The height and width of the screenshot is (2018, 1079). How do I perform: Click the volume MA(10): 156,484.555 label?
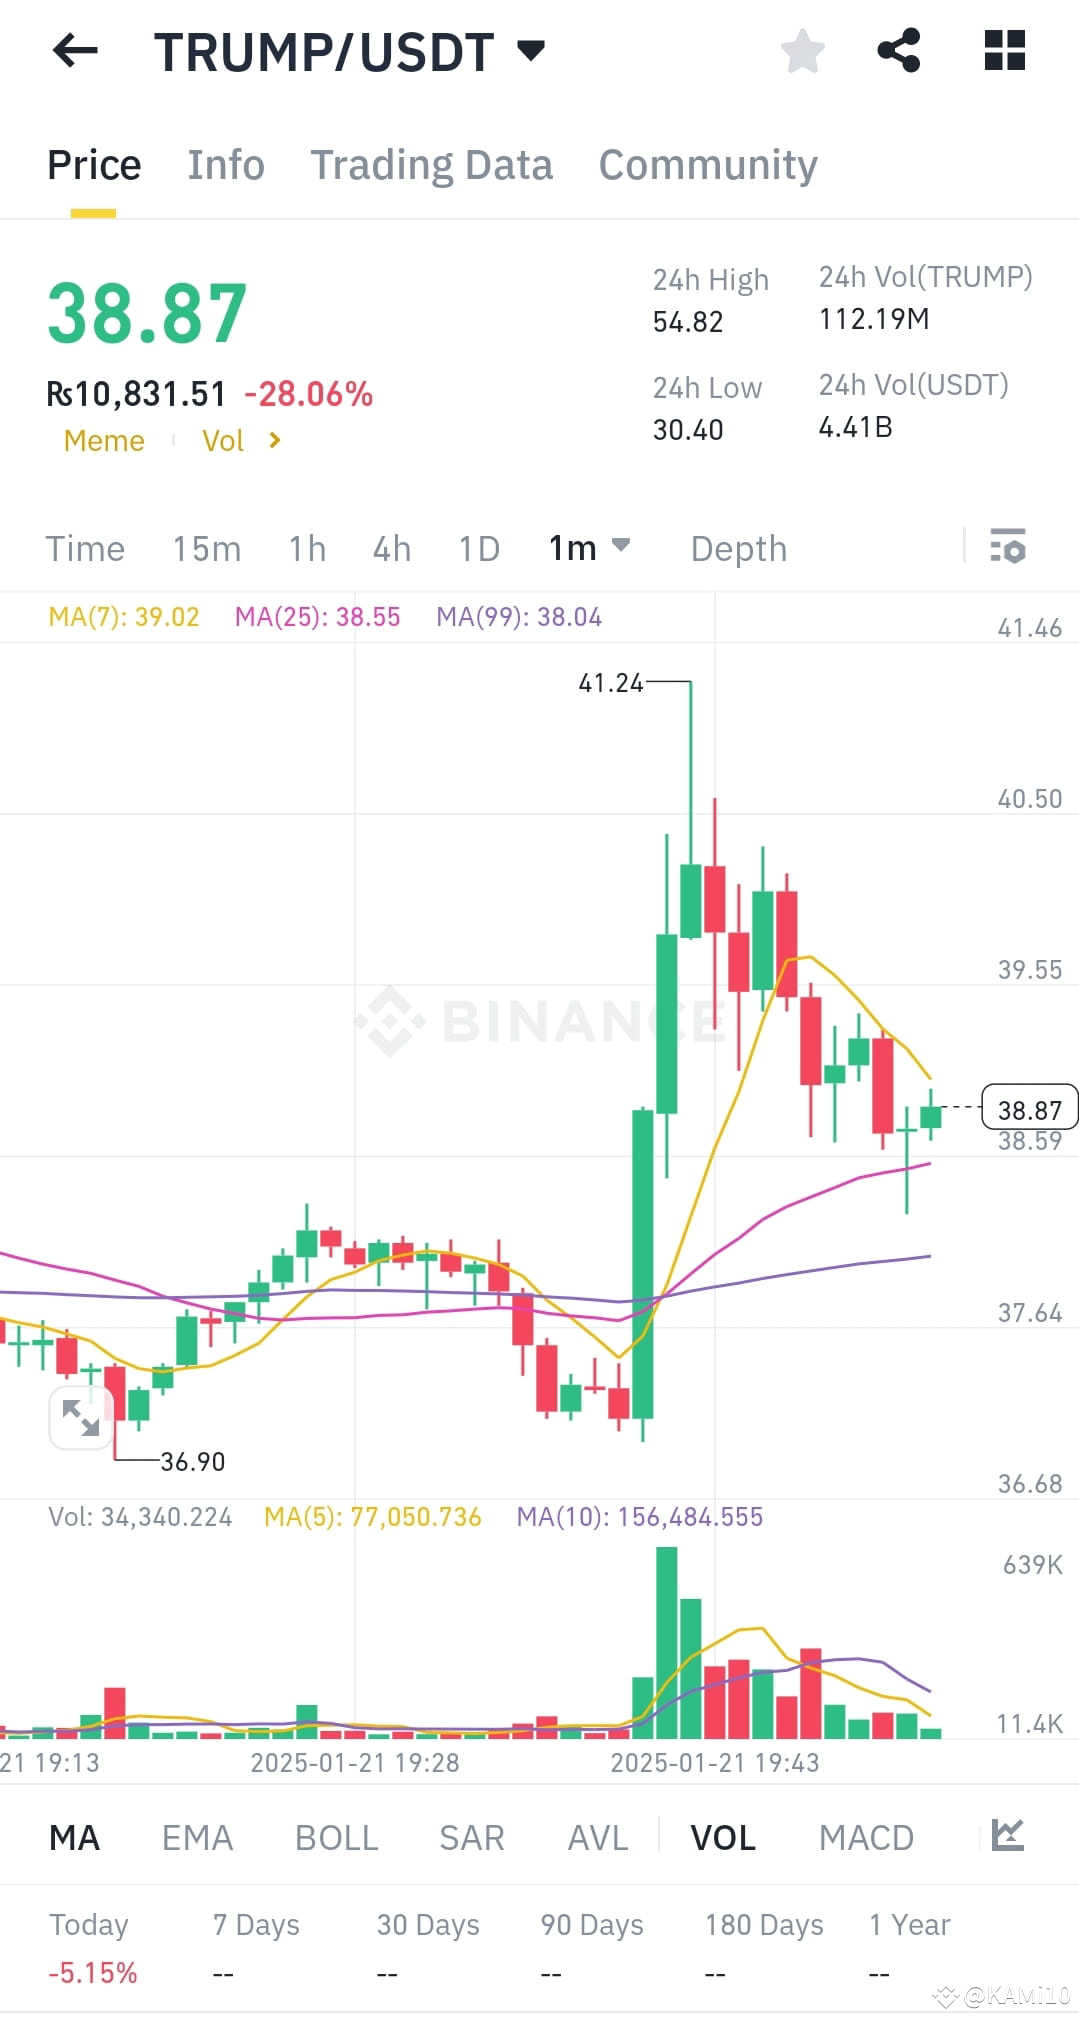tap(639, 1517)
